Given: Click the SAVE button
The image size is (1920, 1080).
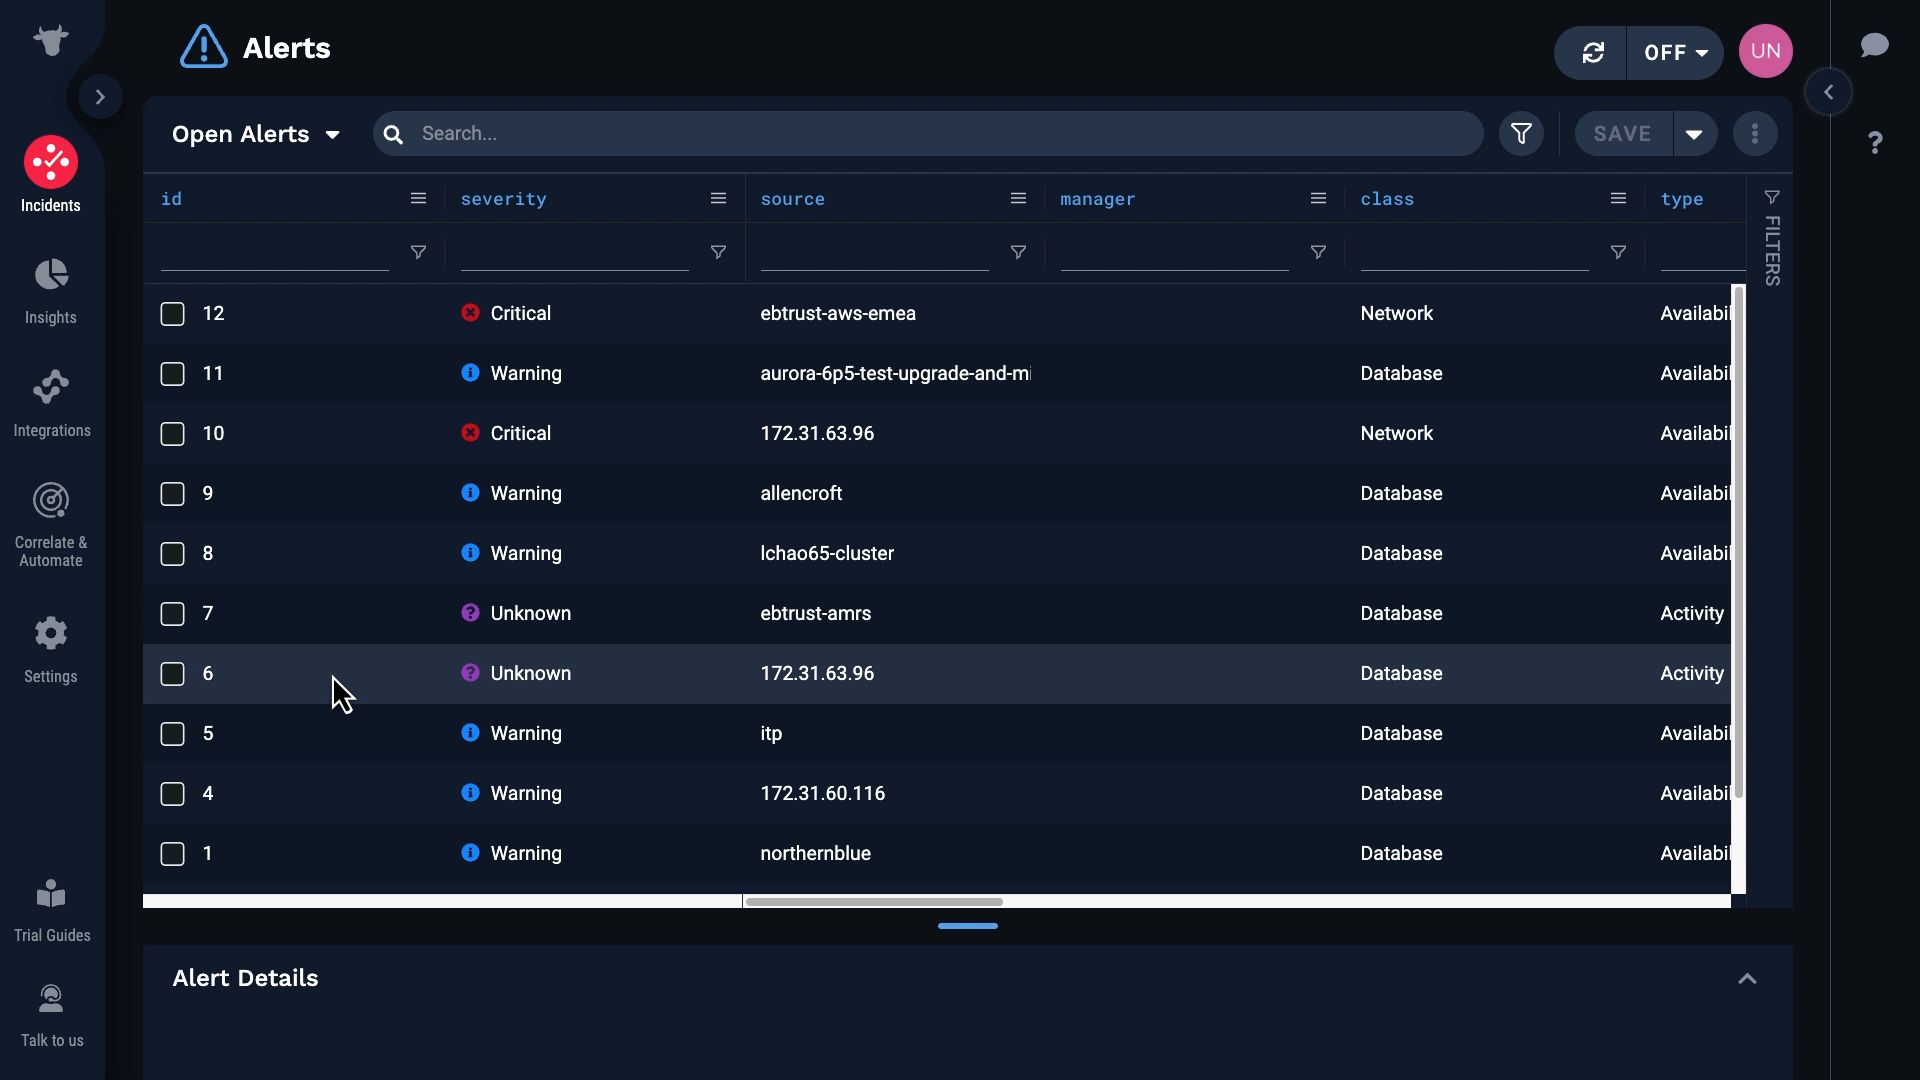Looking at the screenshot, I should point(1622,134).
